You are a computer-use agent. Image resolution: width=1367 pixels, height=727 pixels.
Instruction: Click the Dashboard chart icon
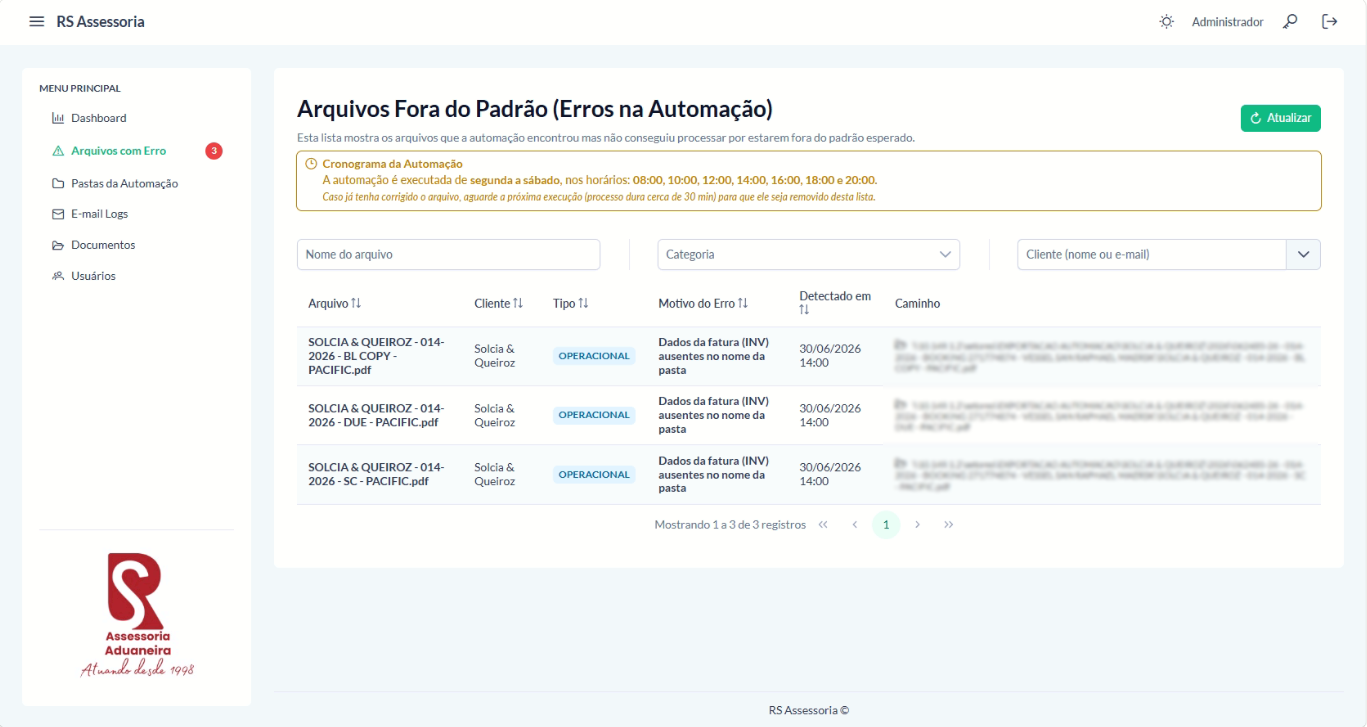pyautogui.click(x=58, y=118)
